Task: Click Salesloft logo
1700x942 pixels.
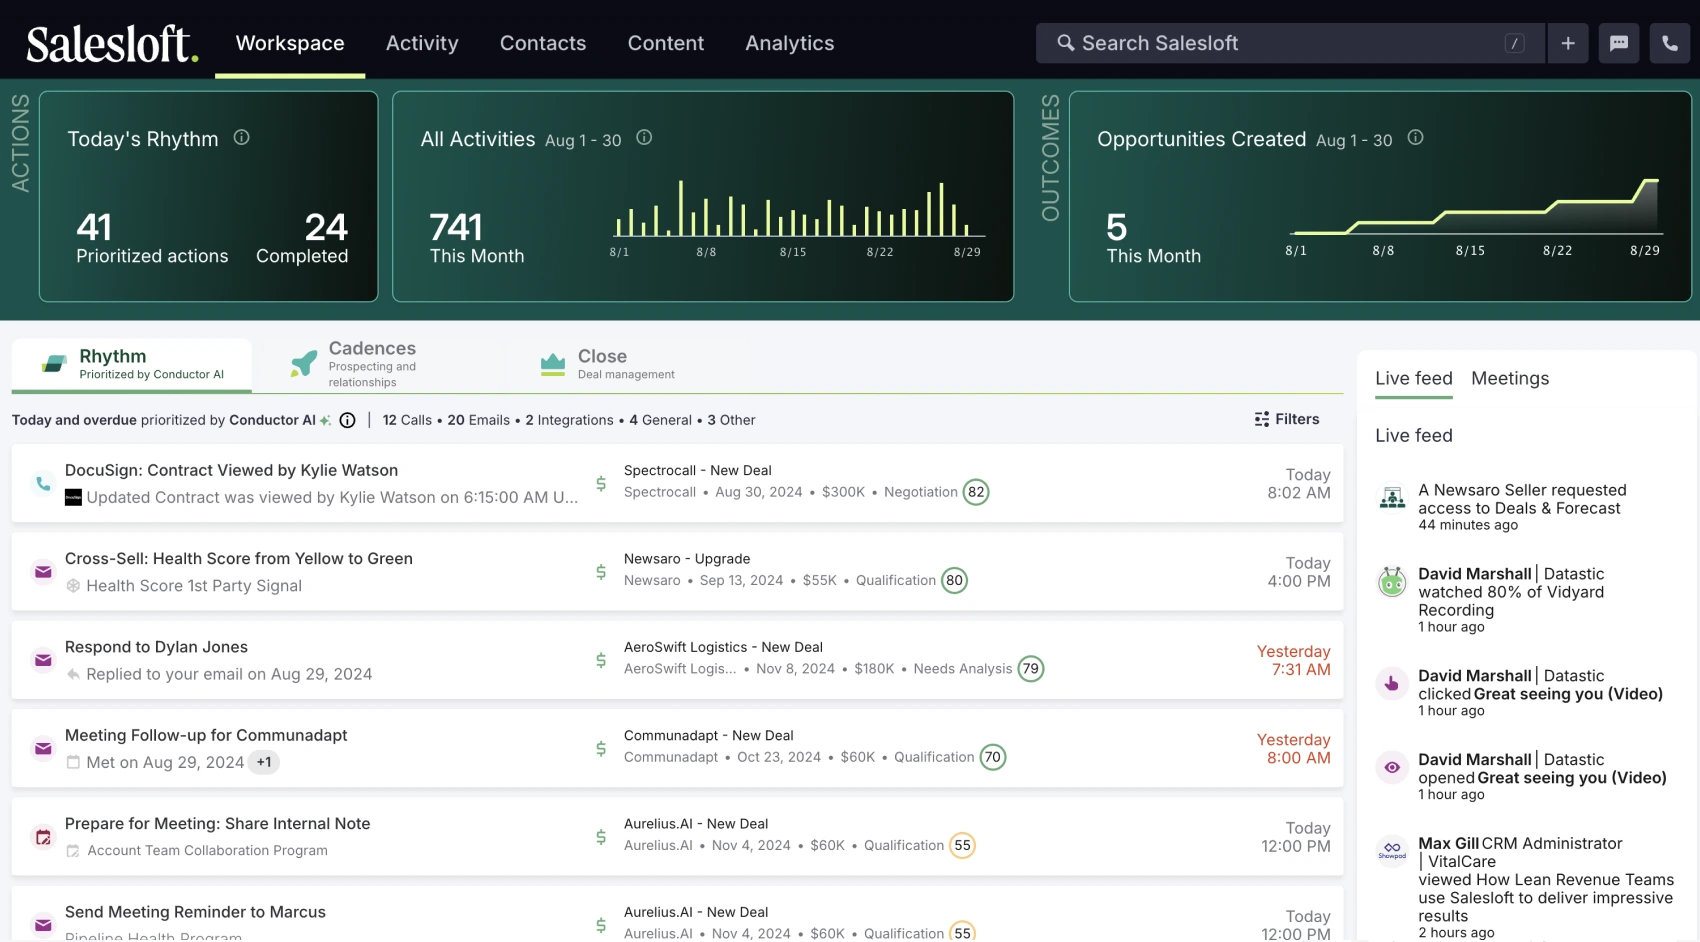Action: point(112,44)
